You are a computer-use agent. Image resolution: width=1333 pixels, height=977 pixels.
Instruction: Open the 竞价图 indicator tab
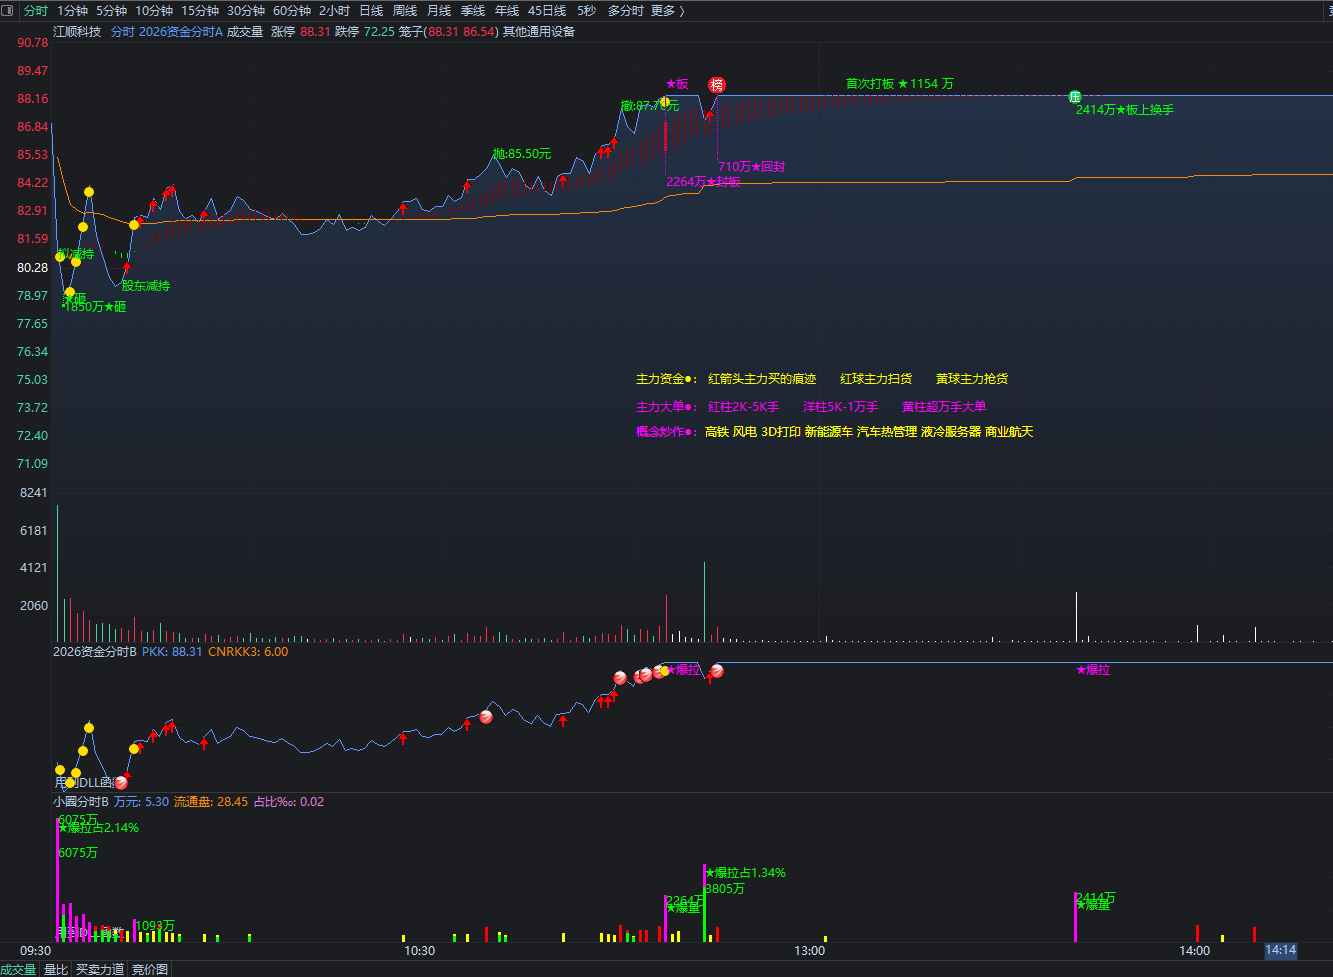[150, 969]
